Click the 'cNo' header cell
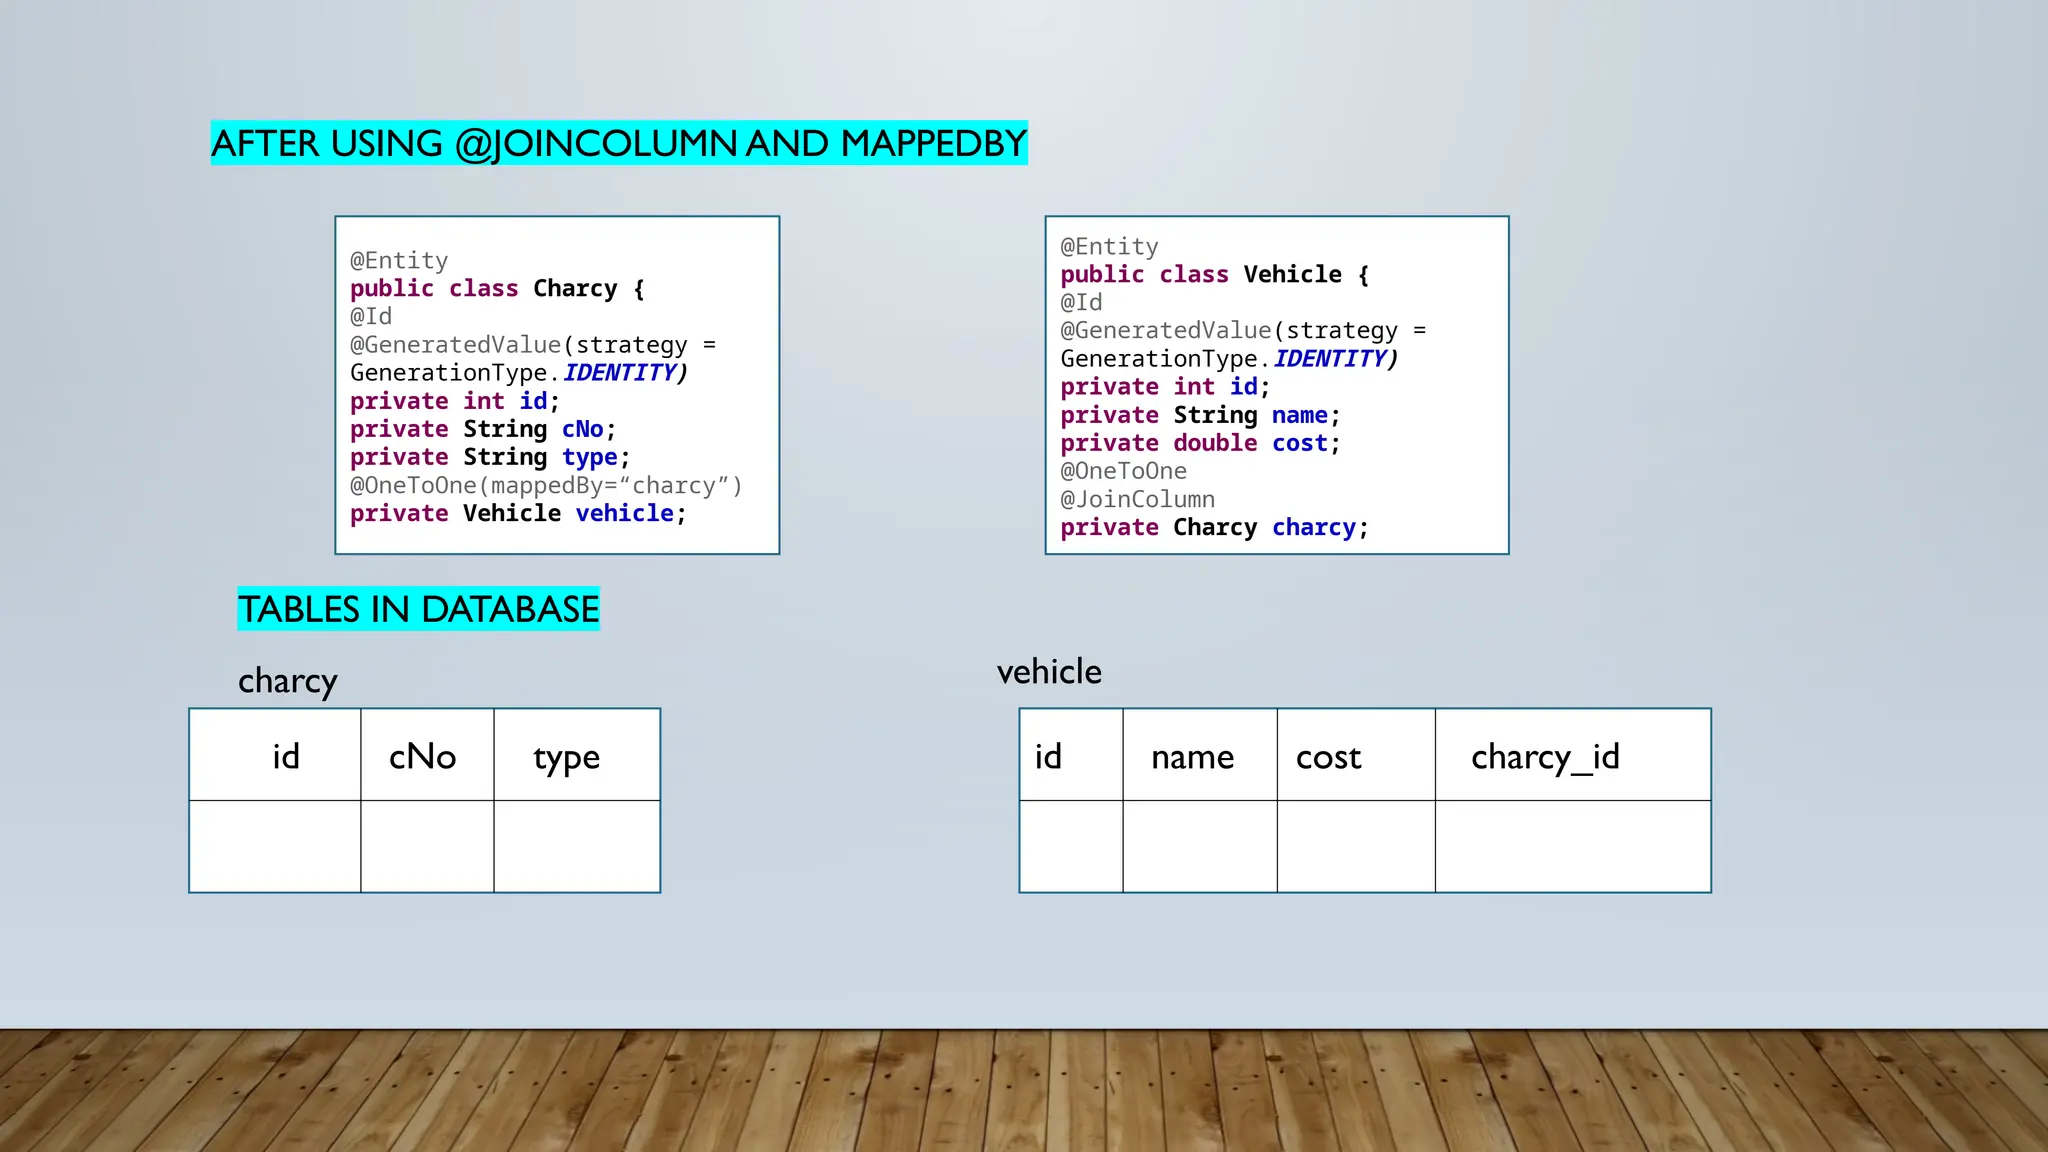 [426, 756]
